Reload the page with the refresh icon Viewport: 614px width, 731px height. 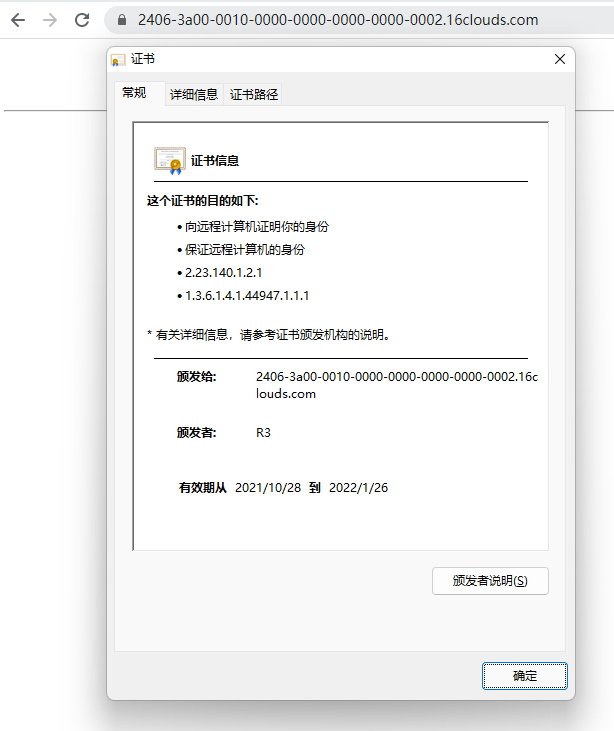point(82,20)
